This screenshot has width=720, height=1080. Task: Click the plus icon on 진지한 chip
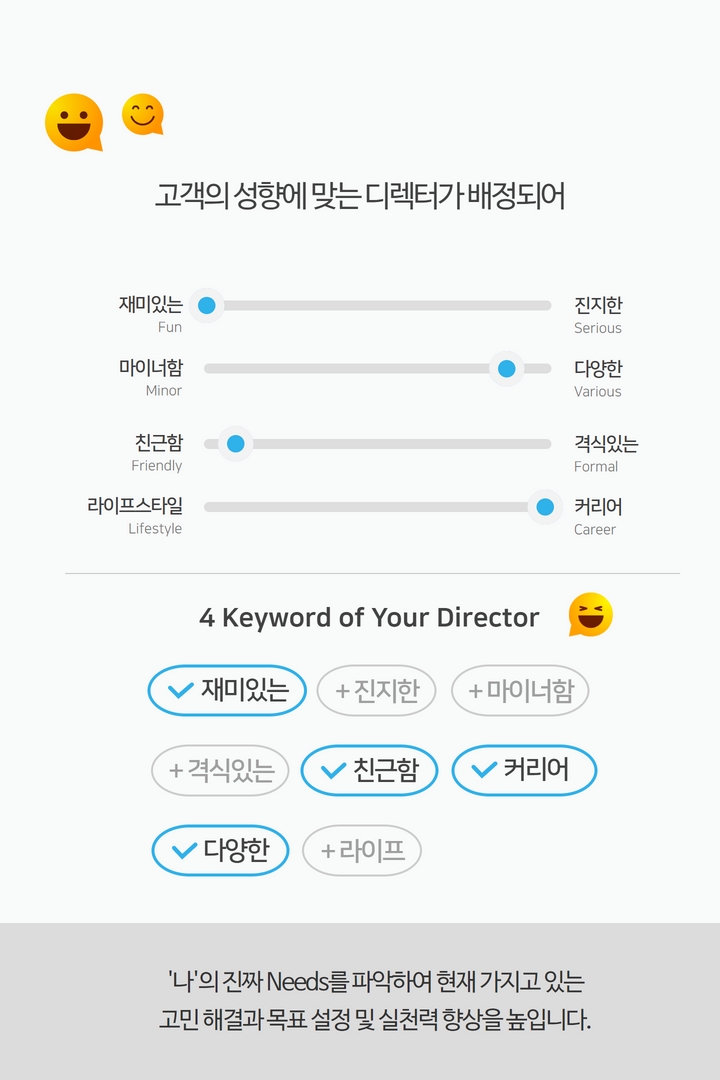[342, 691]
